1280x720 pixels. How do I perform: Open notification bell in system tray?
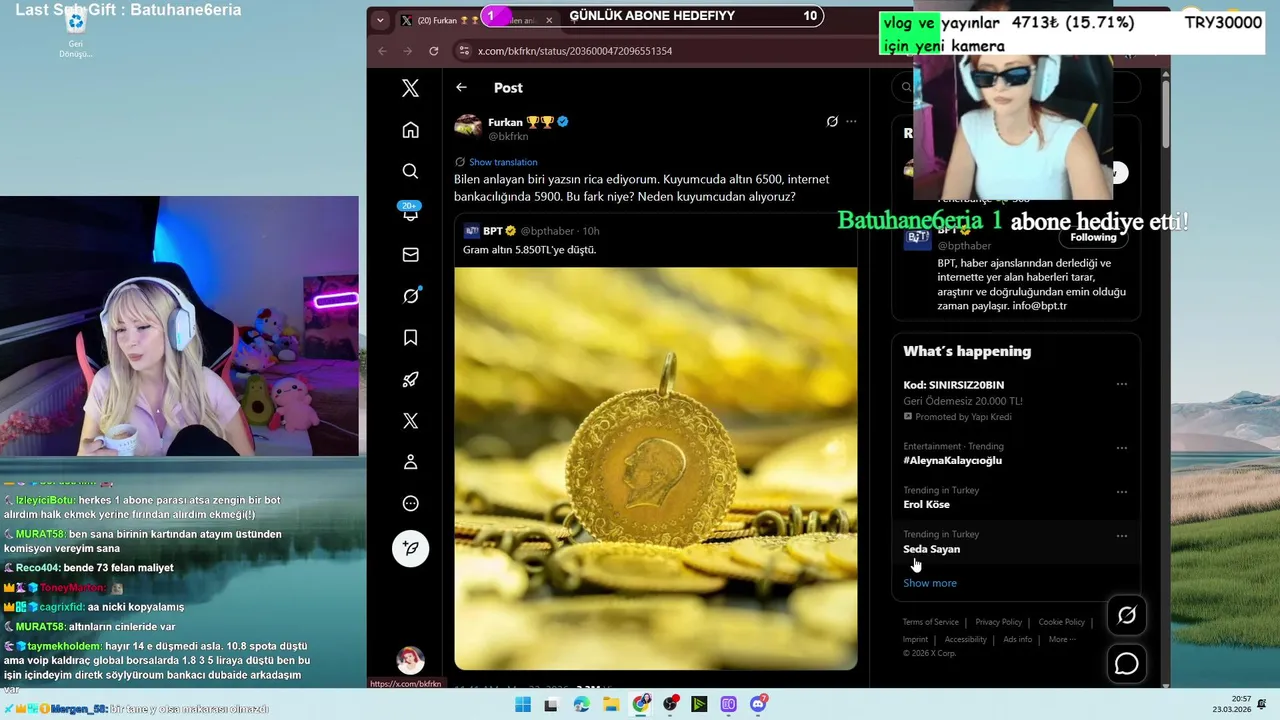pyautogui.click(x=1262, y=704)
